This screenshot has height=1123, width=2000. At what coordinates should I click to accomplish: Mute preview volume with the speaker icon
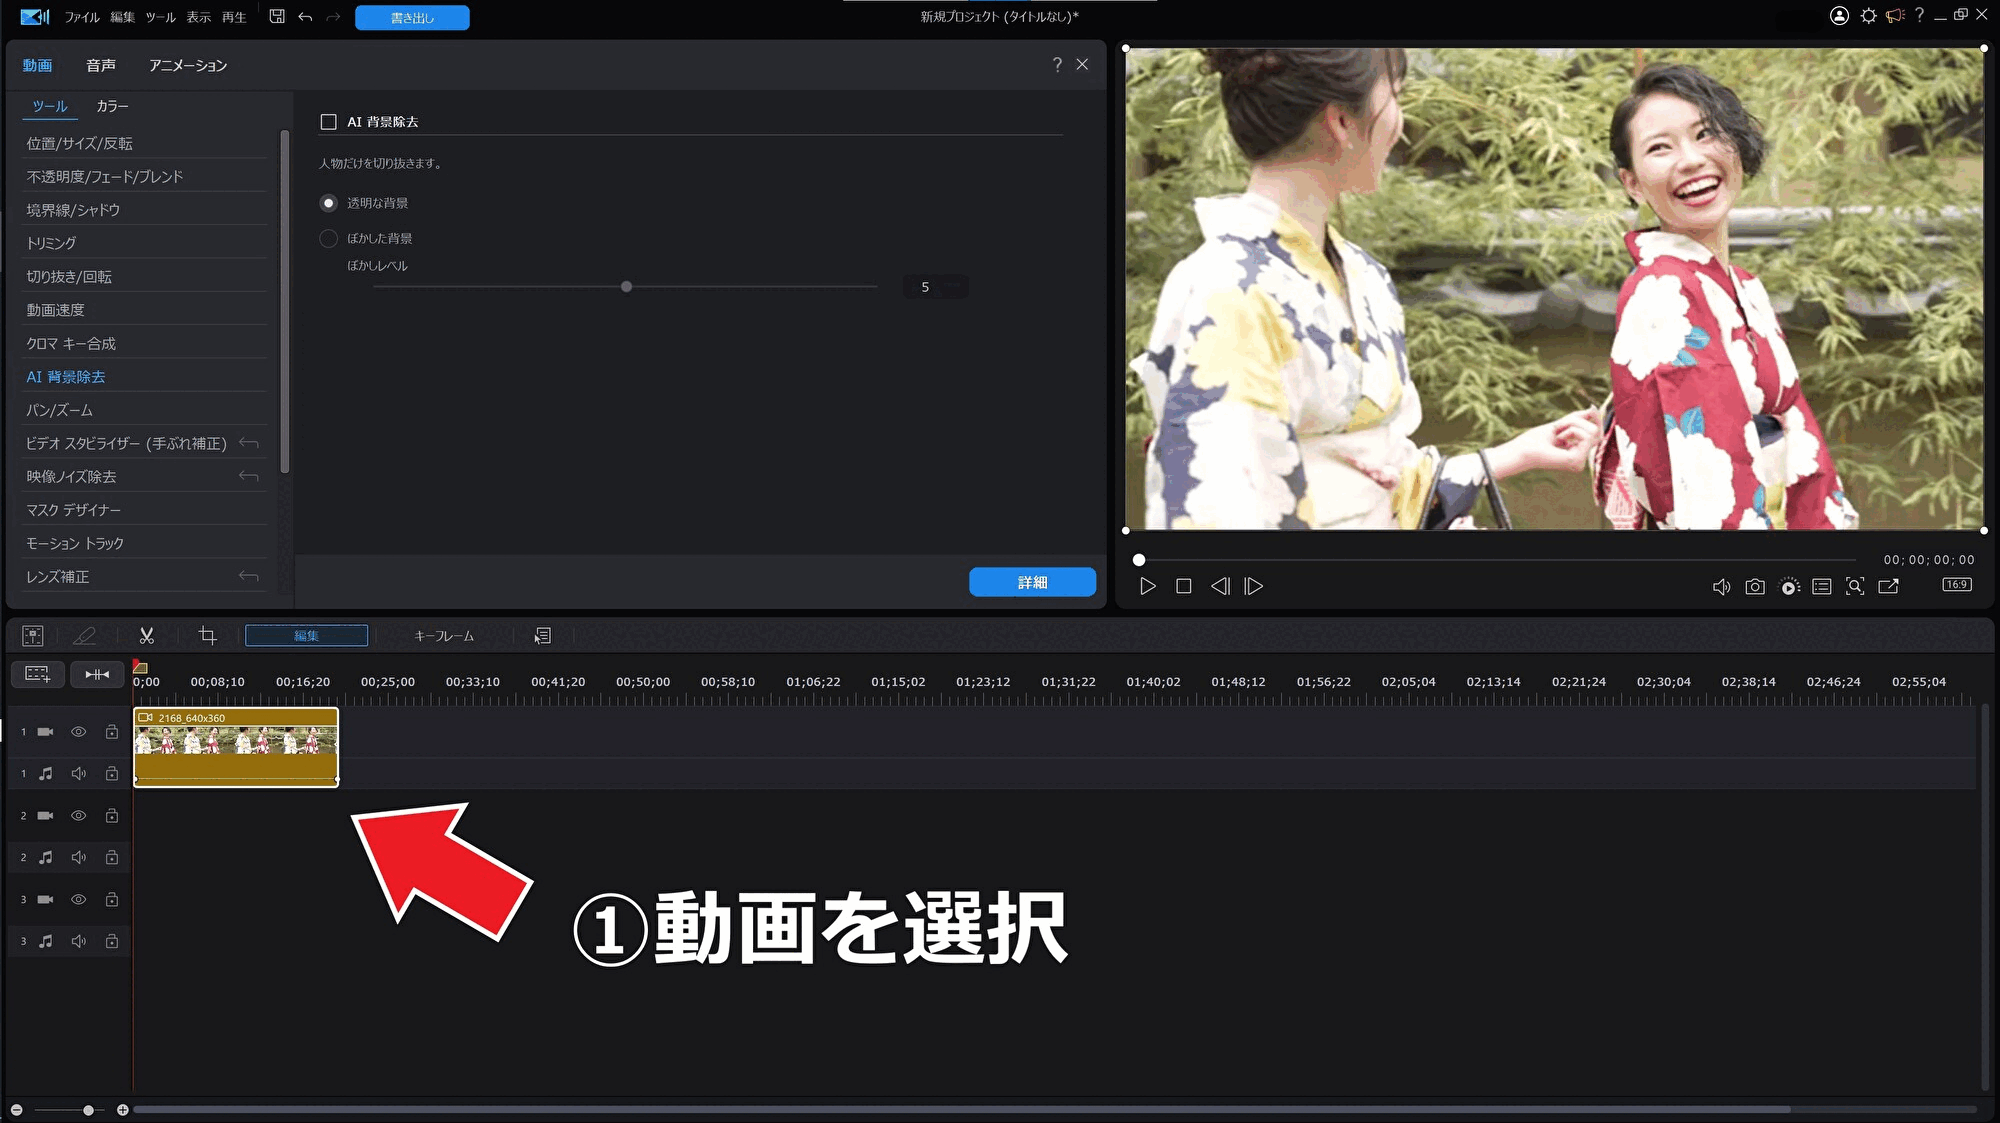click(x=1721, y=587)
